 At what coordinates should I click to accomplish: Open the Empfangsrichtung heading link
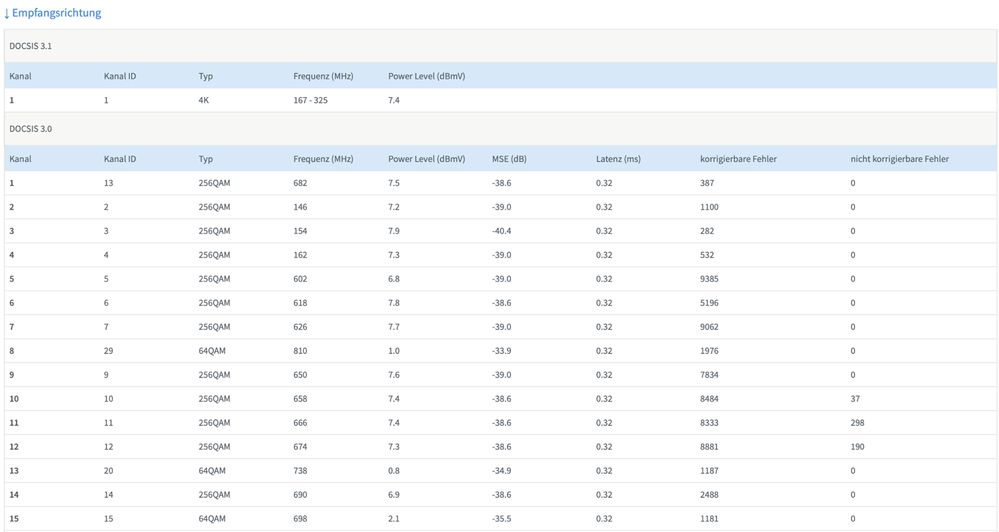56,13
